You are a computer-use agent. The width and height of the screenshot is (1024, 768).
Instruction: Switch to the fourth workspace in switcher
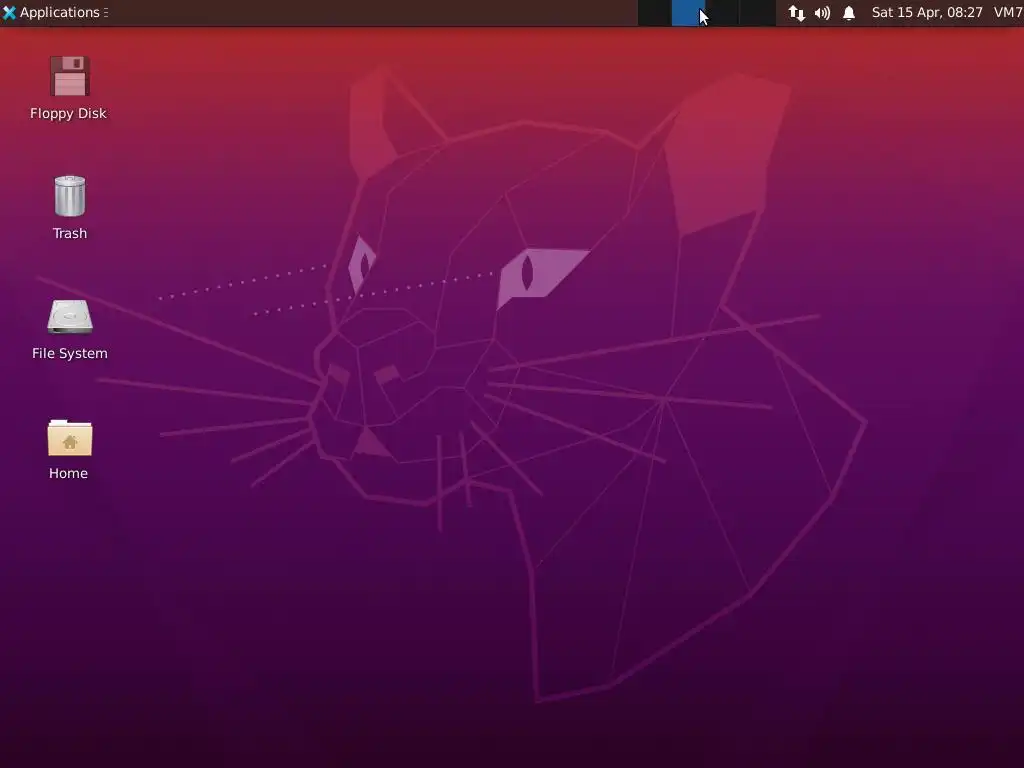click(758, 13)
